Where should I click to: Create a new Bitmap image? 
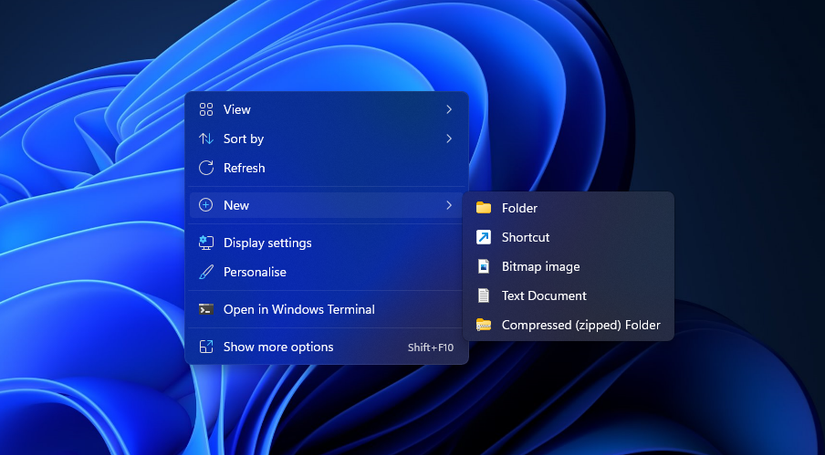click(x=540, y=267)
